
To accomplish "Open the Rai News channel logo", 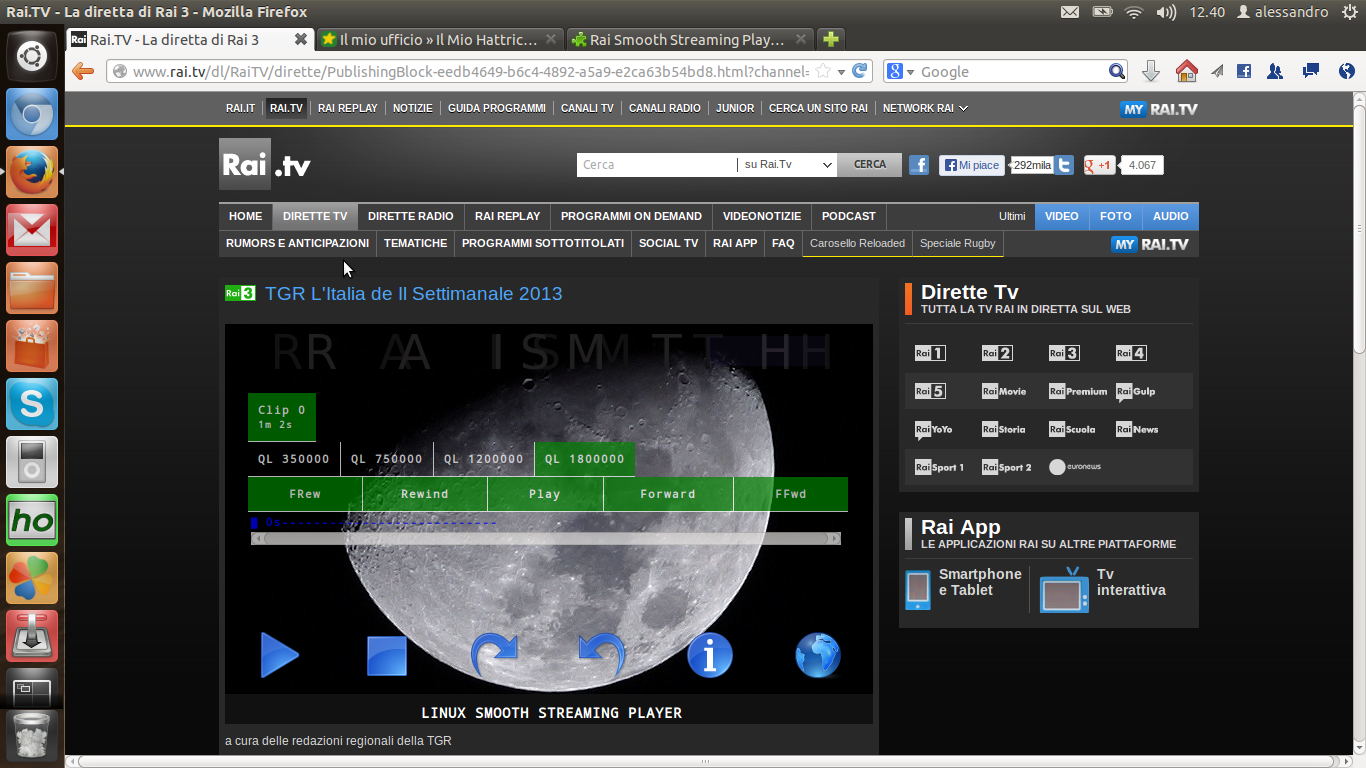I will coord(1137,429).
